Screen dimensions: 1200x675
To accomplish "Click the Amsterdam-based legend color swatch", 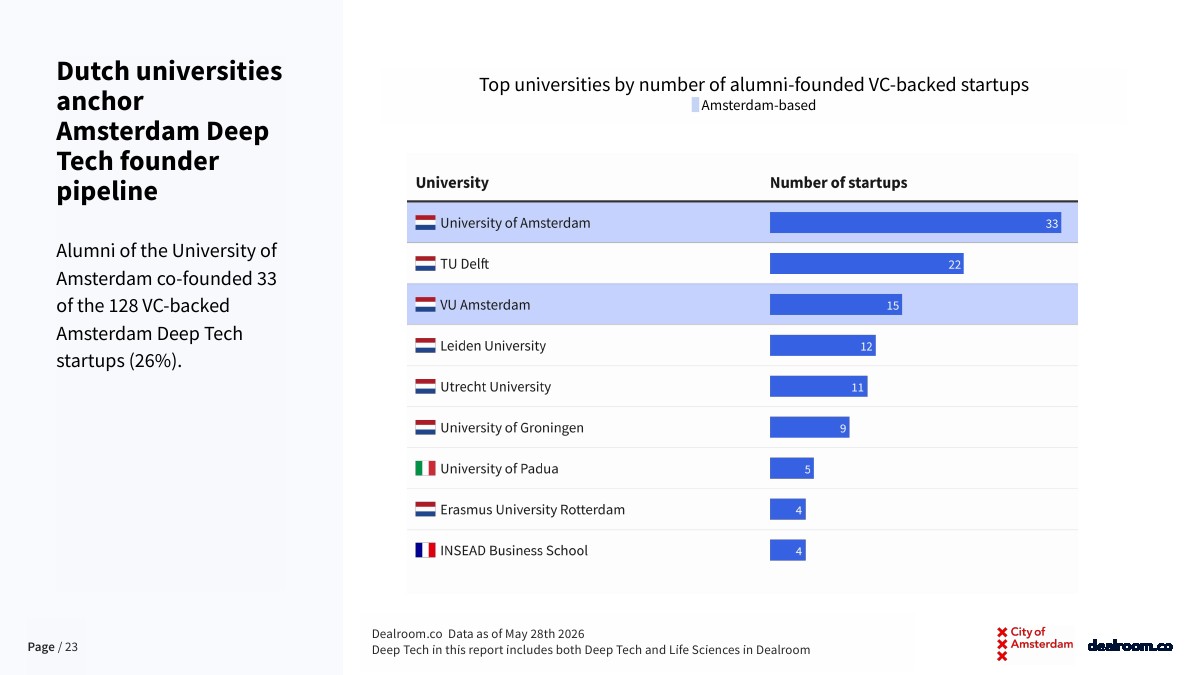I will (695, 105).
